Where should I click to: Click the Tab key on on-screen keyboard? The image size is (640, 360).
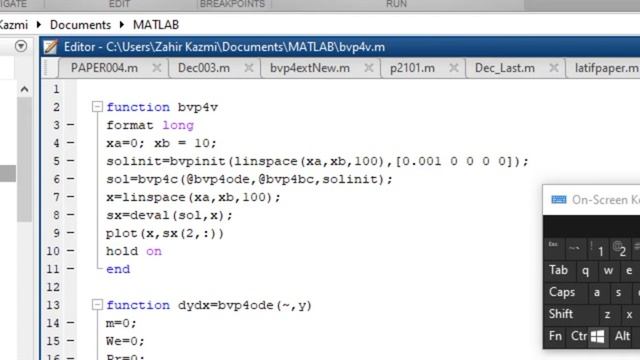pyautogui.click(x=559, y=270)
